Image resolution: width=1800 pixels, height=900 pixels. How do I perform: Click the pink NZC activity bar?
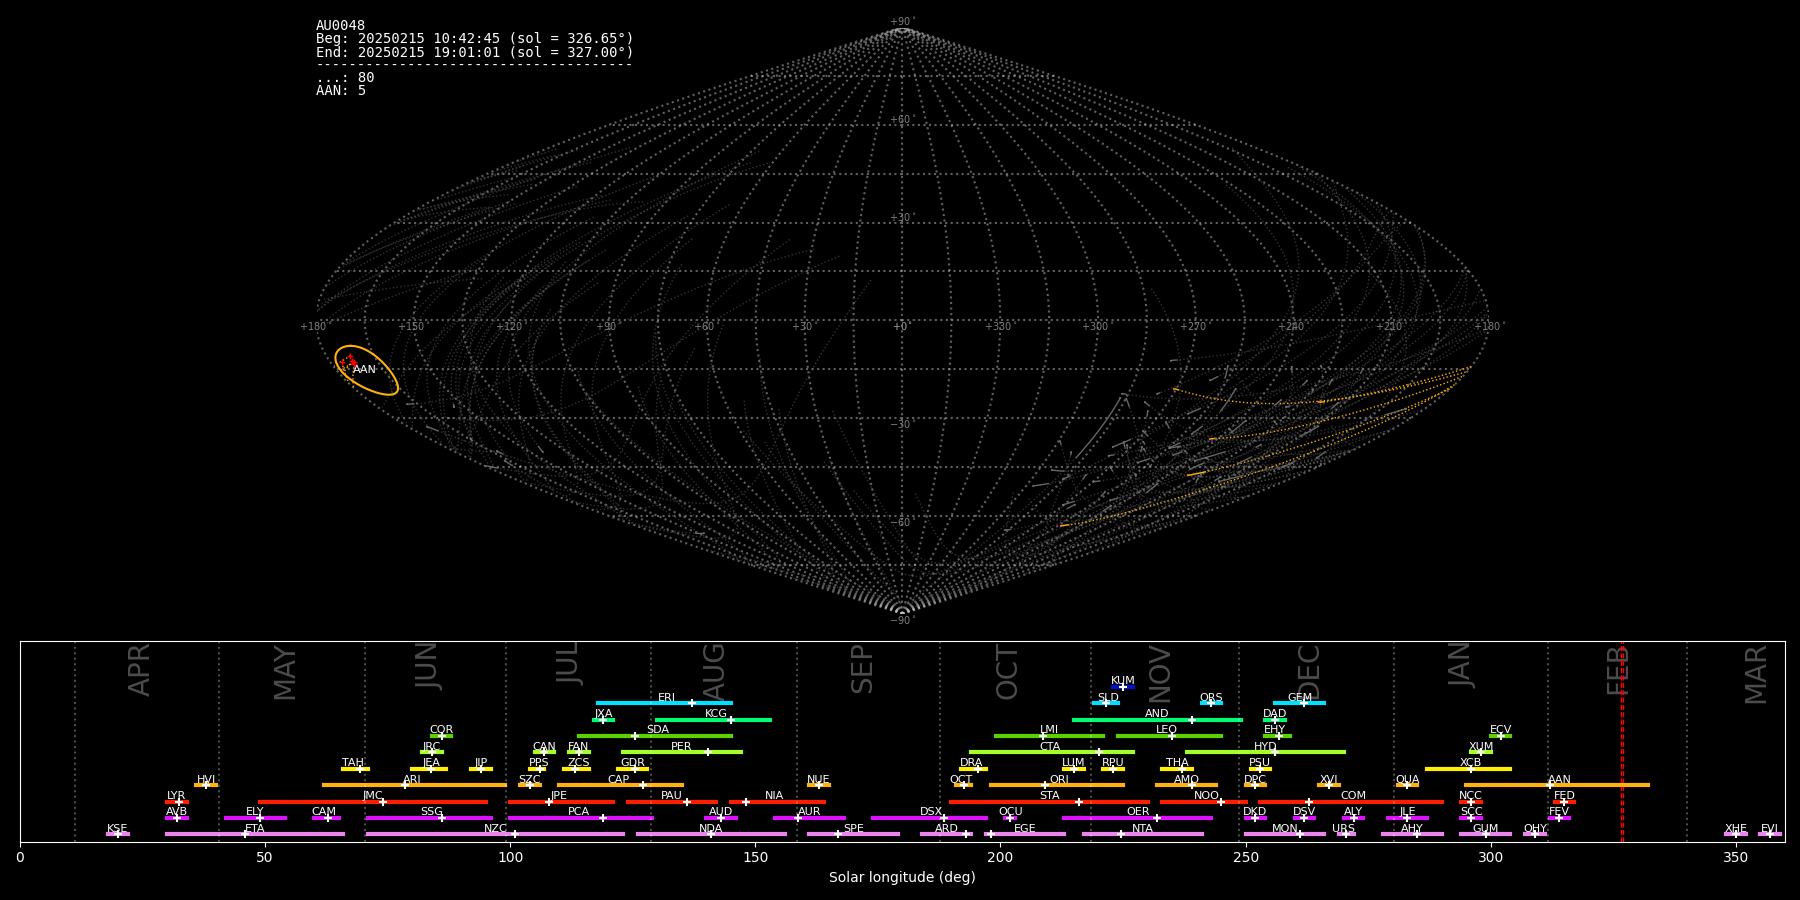(495, 834)
